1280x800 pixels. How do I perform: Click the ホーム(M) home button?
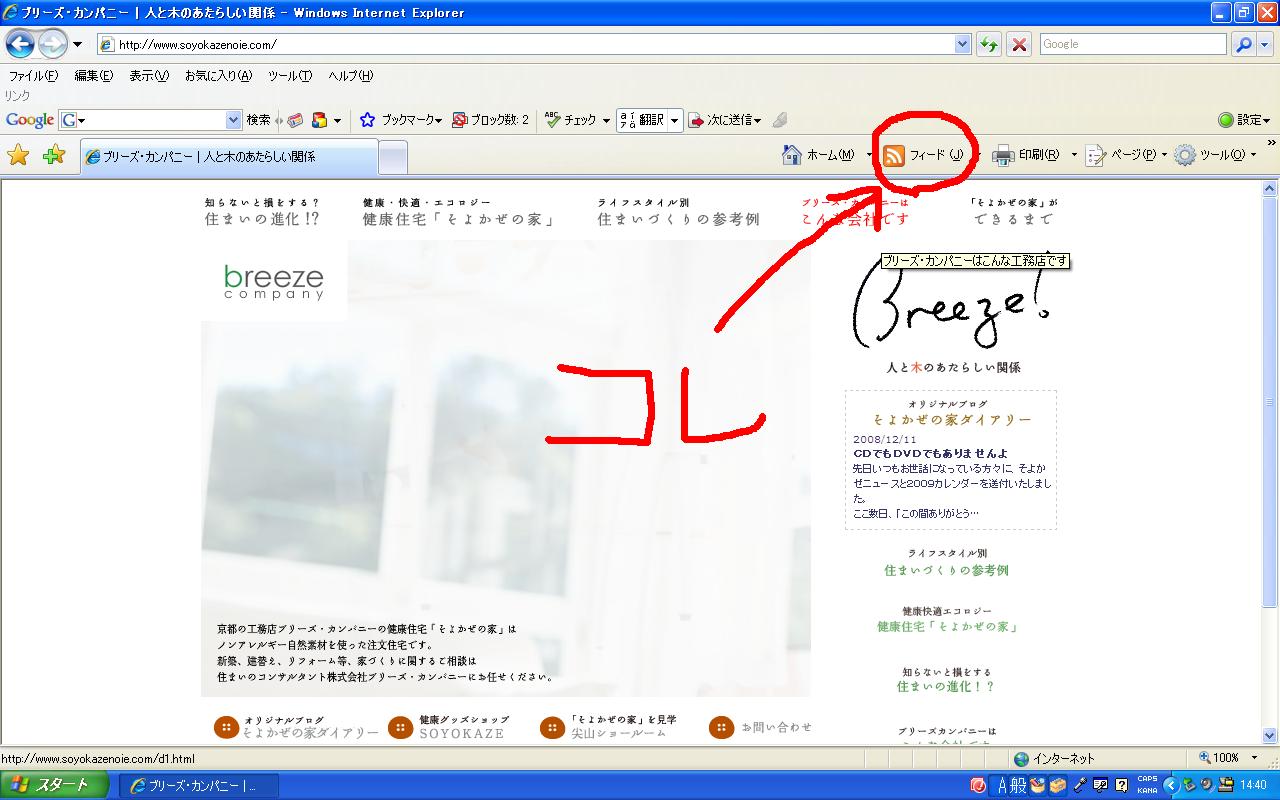click(x=819, y=155)
